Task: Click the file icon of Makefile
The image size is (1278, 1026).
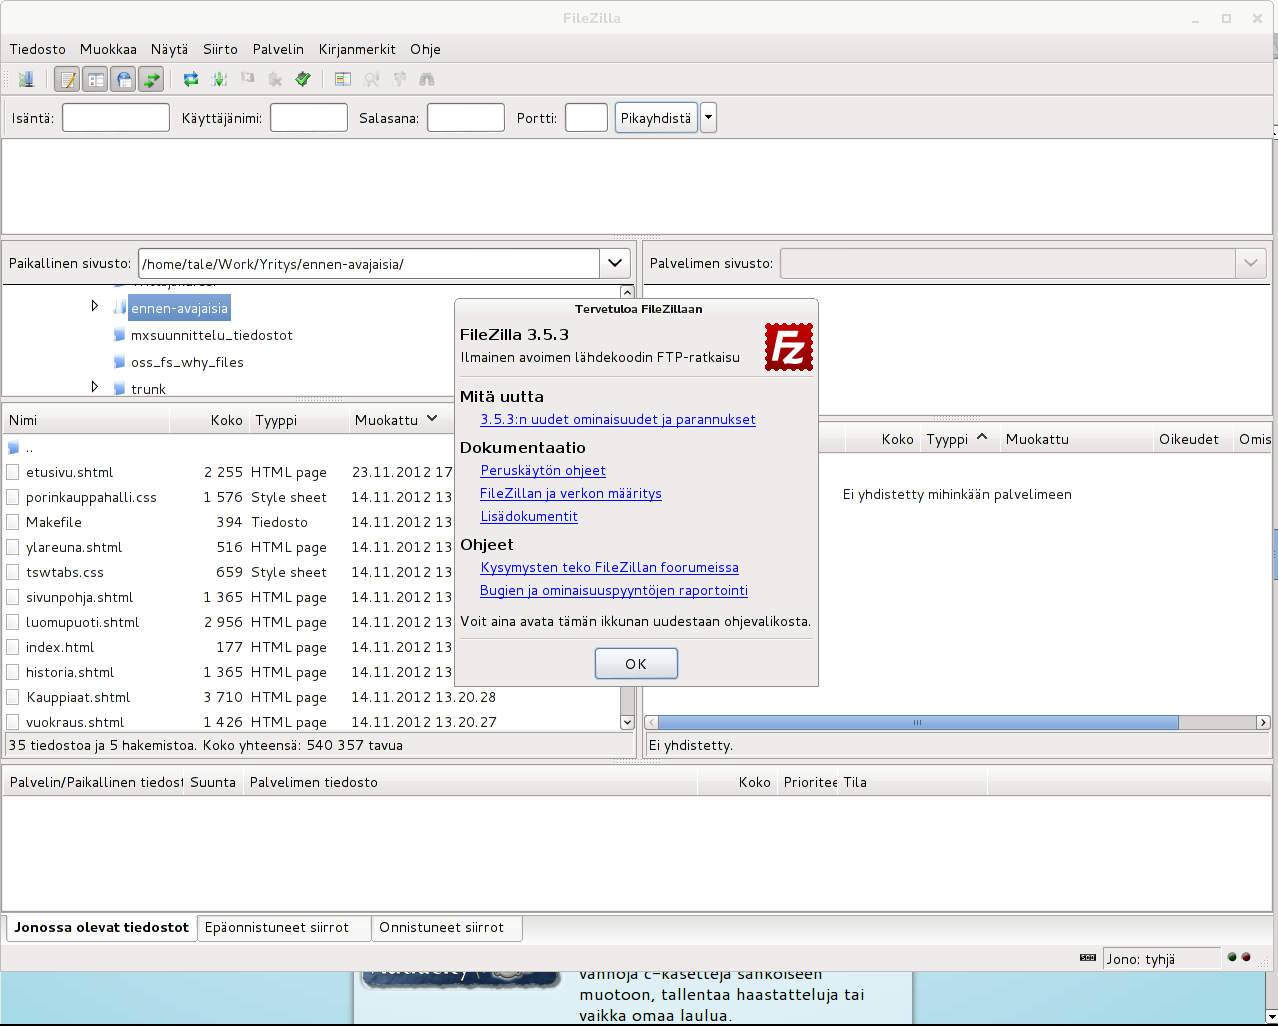Action: (13, 522)
